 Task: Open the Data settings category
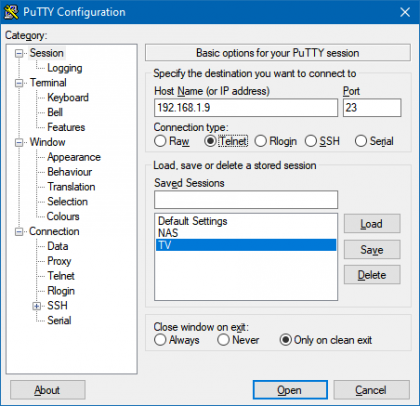(x=58, y=246)
